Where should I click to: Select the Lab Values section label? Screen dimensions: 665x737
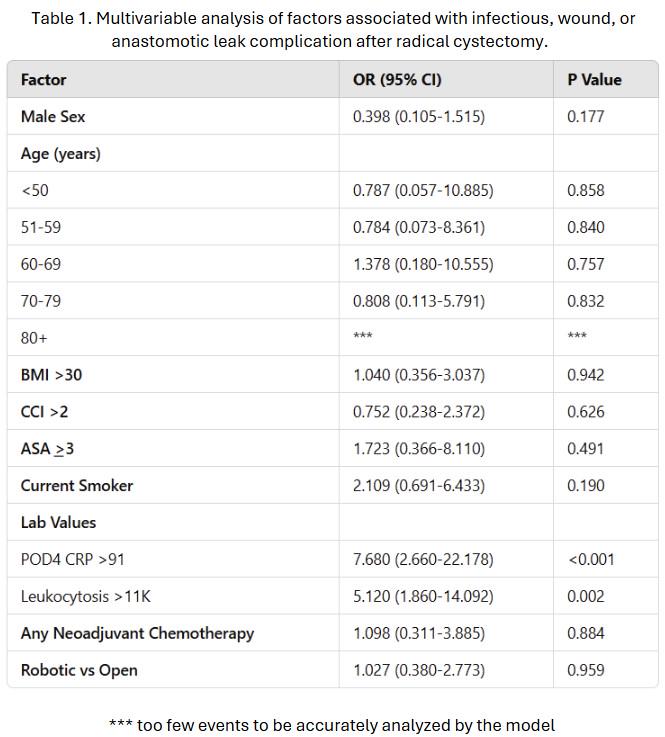[58, 522]
